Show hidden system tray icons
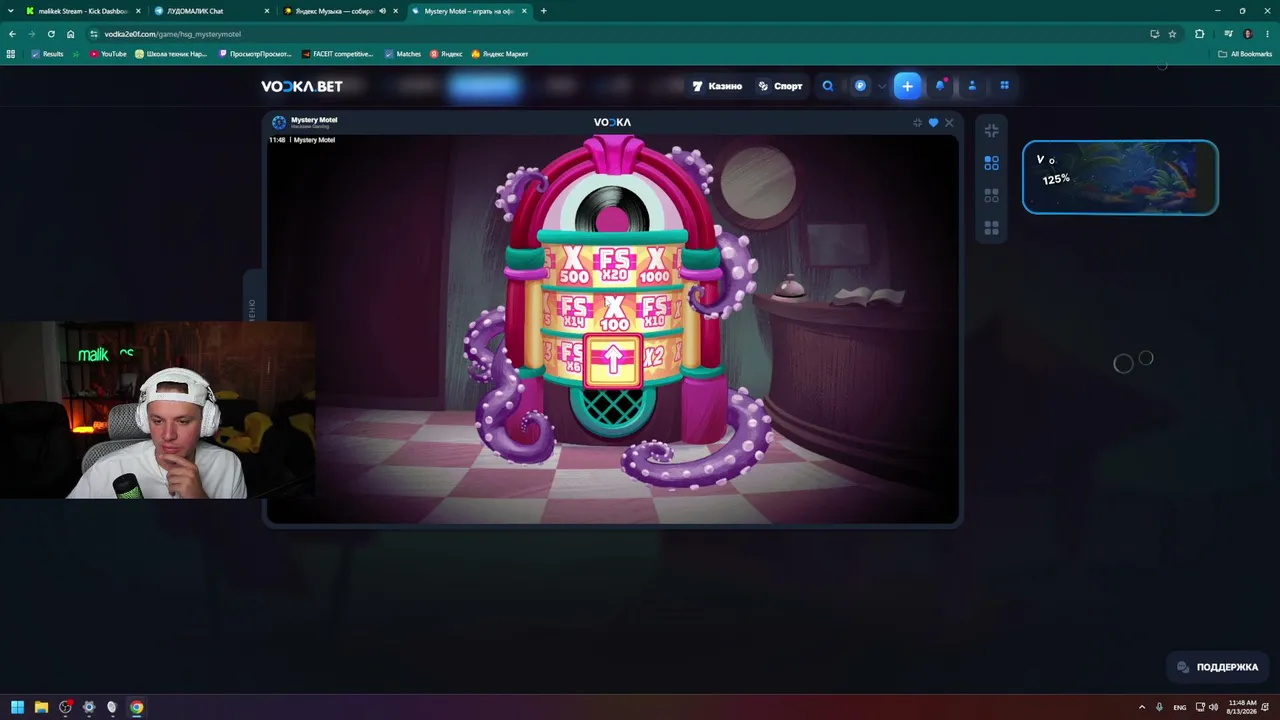The image size is (1280, 720). [x=1142, y=707]
